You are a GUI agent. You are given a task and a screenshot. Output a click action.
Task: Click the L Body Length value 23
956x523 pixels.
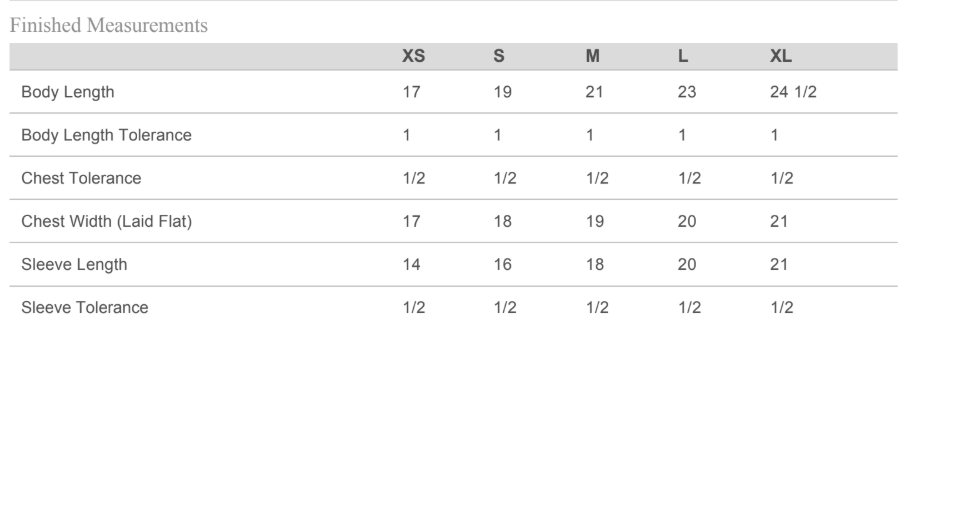pos(687,92)
